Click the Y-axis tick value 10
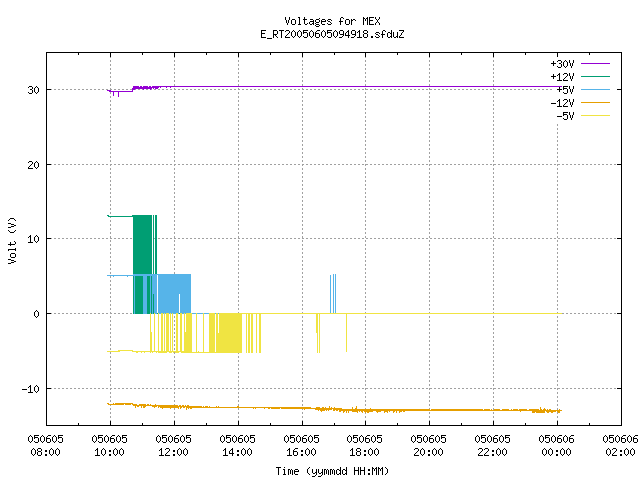 [33, 239]
